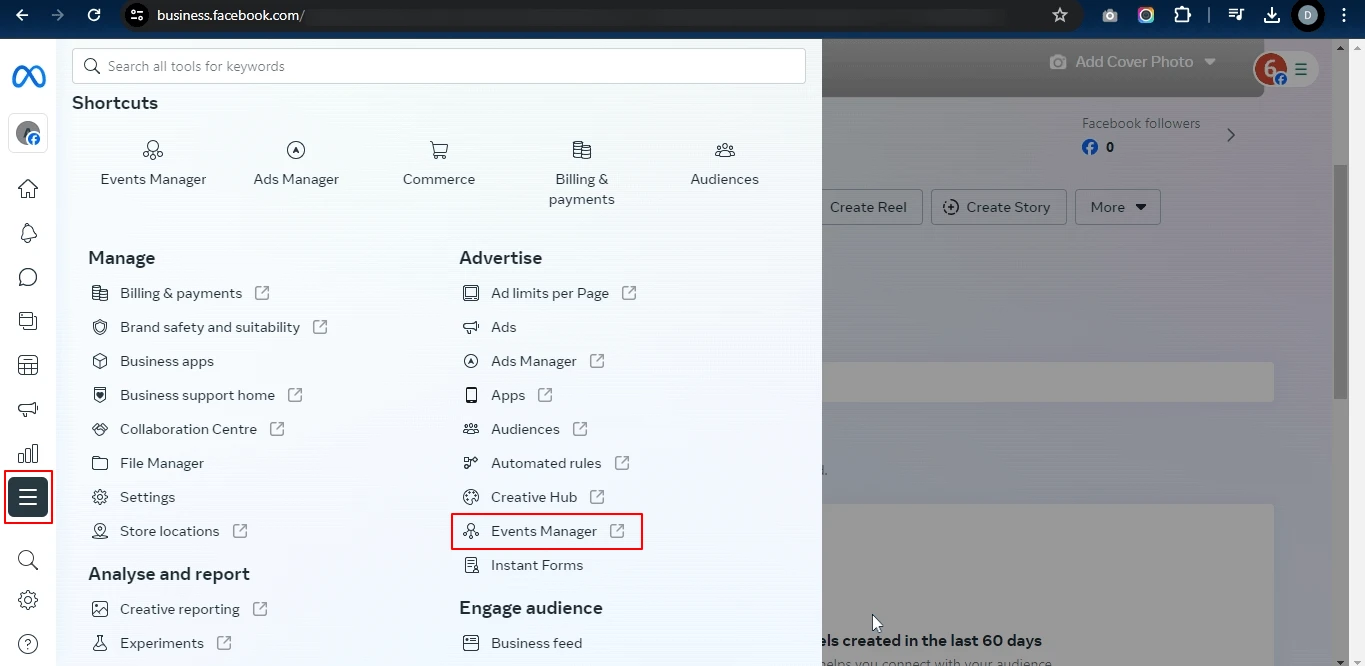
Task: Open the Help question mark icon
Action: click(x=28, y=644)
